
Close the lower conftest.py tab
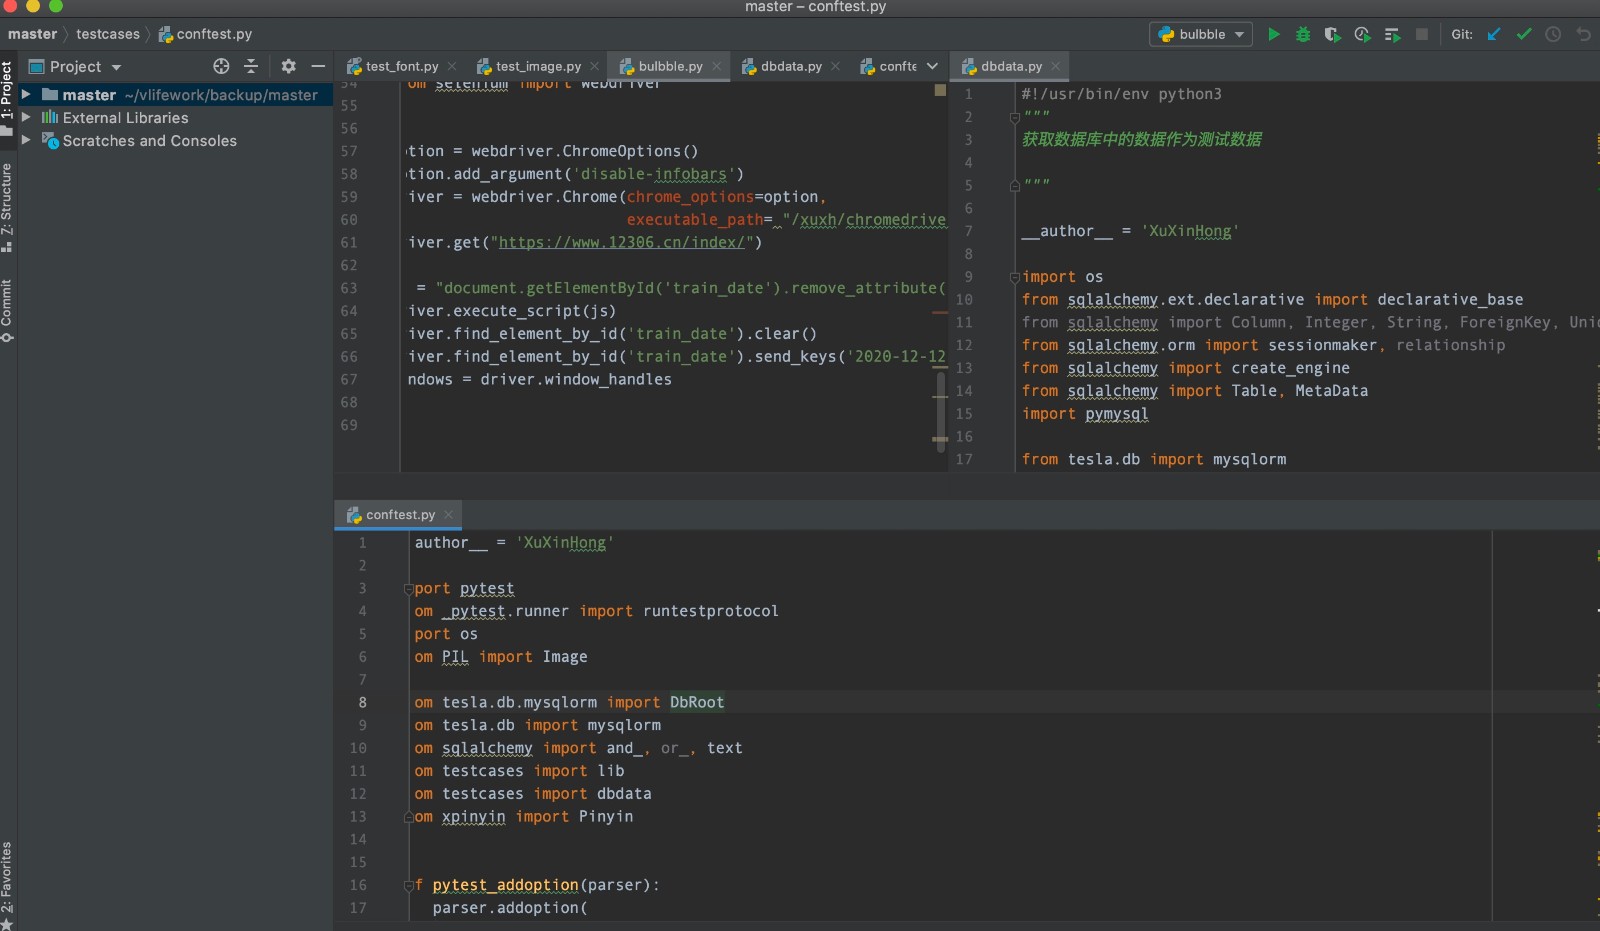click(448, 514)
